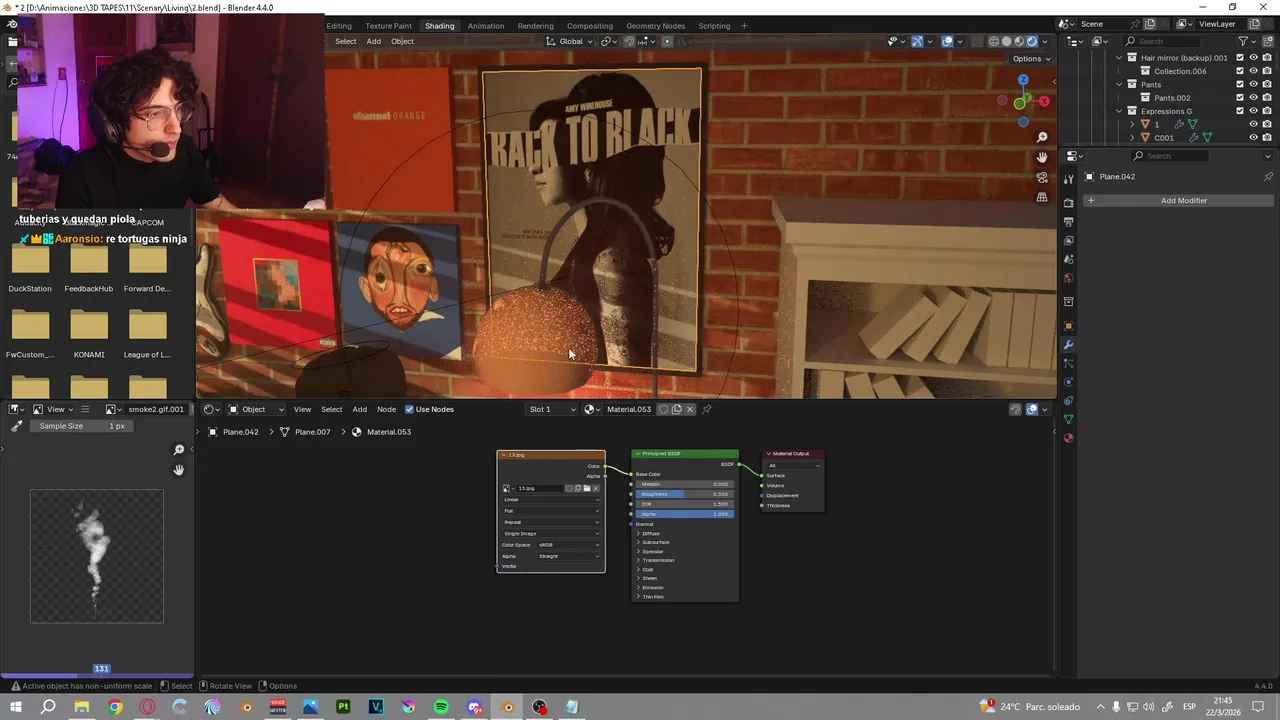Open Global transform orientation dropdown
Image resolution: width=1280 pixels, height=720 pixels.
tap(571, 41)
